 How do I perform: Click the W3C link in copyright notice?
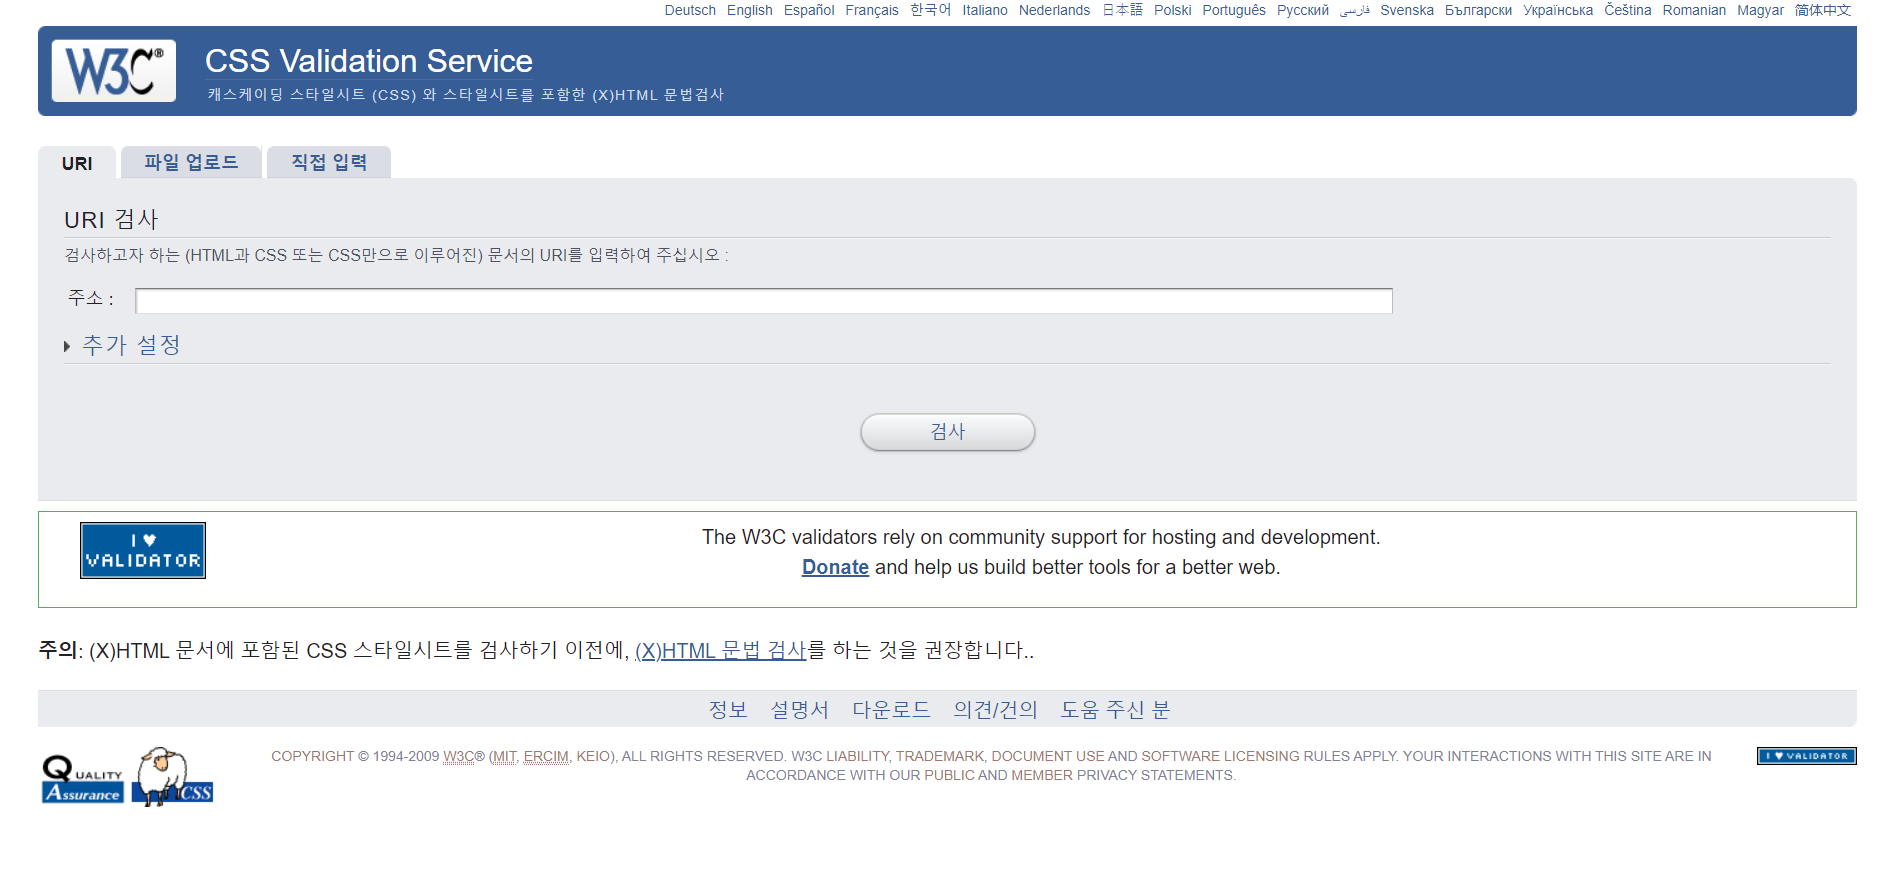tap(459, 756)
